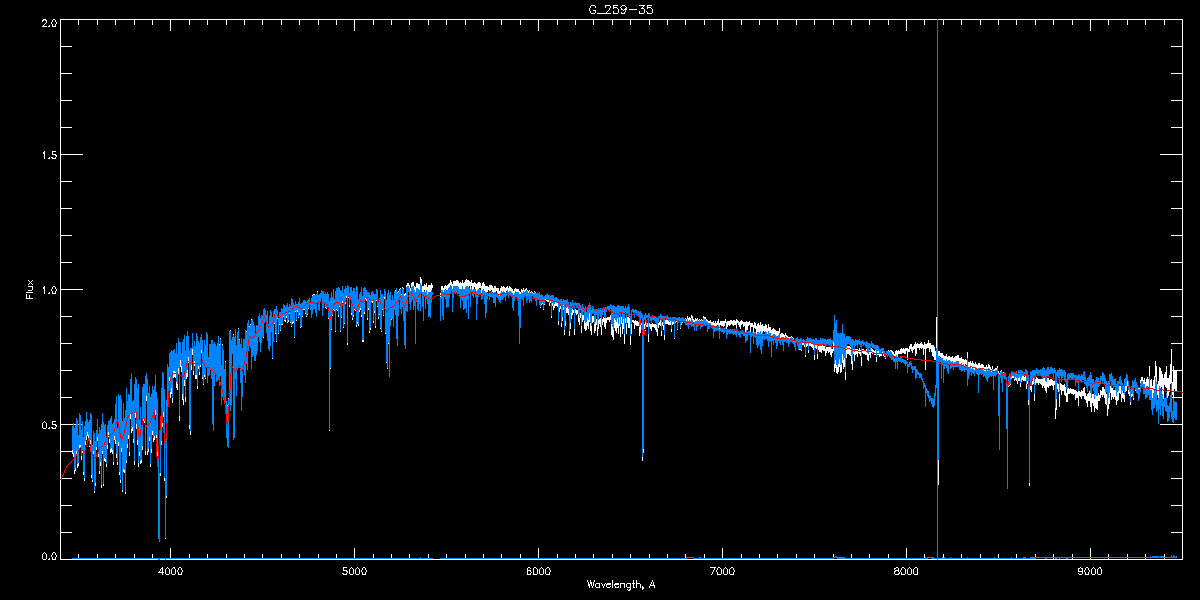1200x600 pixels.
Task: Click the vertical white line near 8170
Action: (x=937, y=290)
